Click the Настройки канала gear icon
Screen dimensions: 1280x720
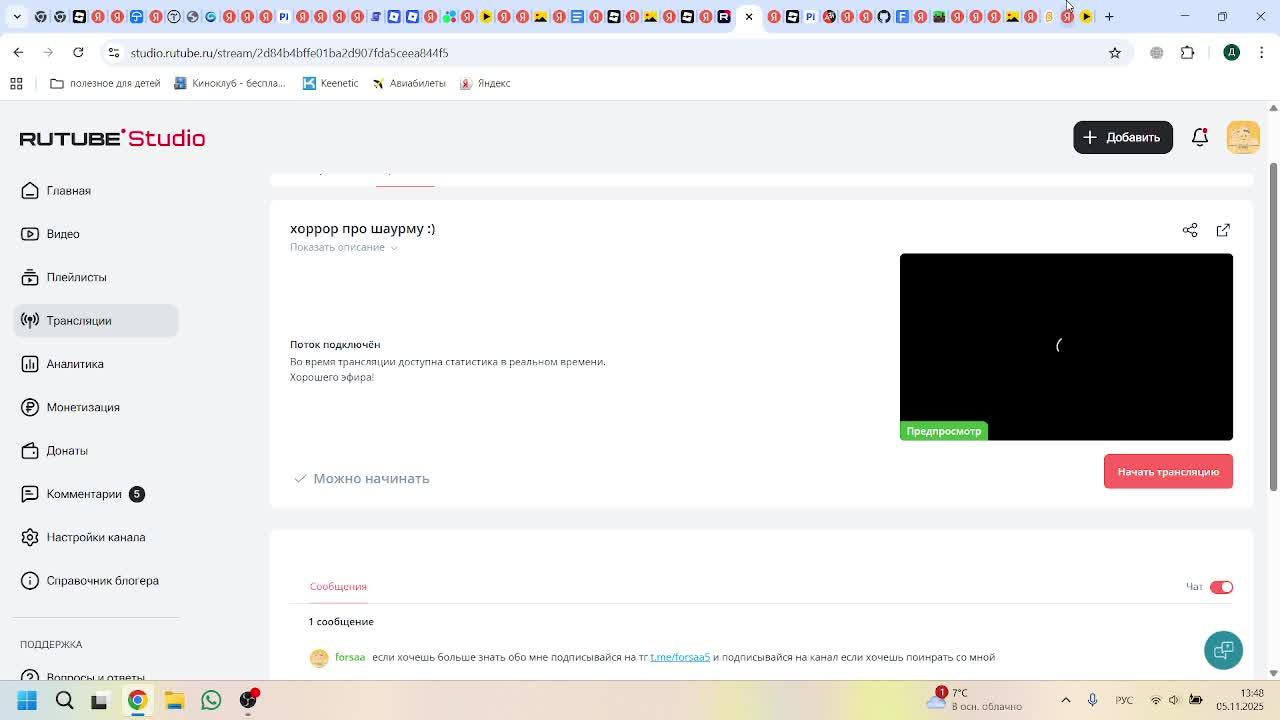pos(30,537)
